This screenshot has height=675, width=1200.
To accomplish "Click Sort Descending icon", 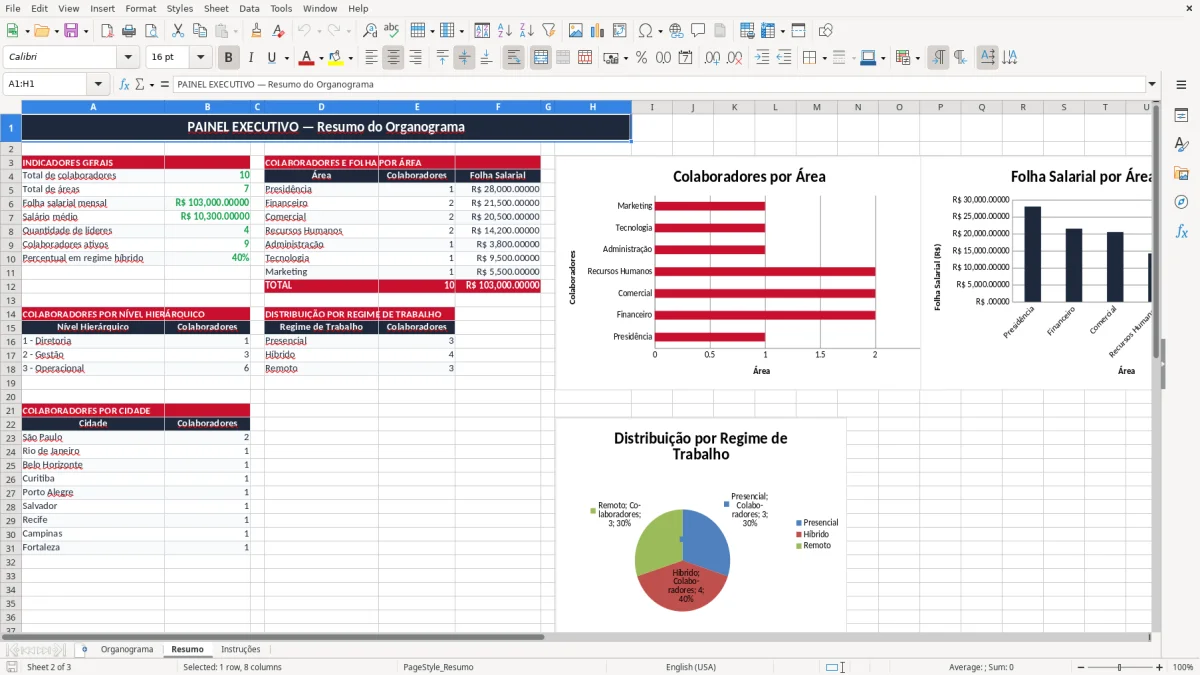I will 527,31.
